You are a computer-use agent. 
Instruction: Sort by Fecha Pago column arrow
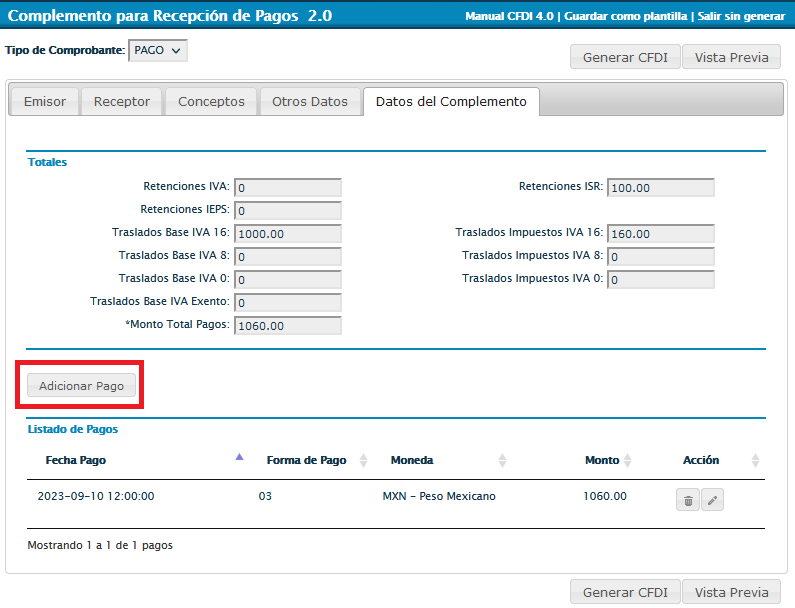pos(239,457)
